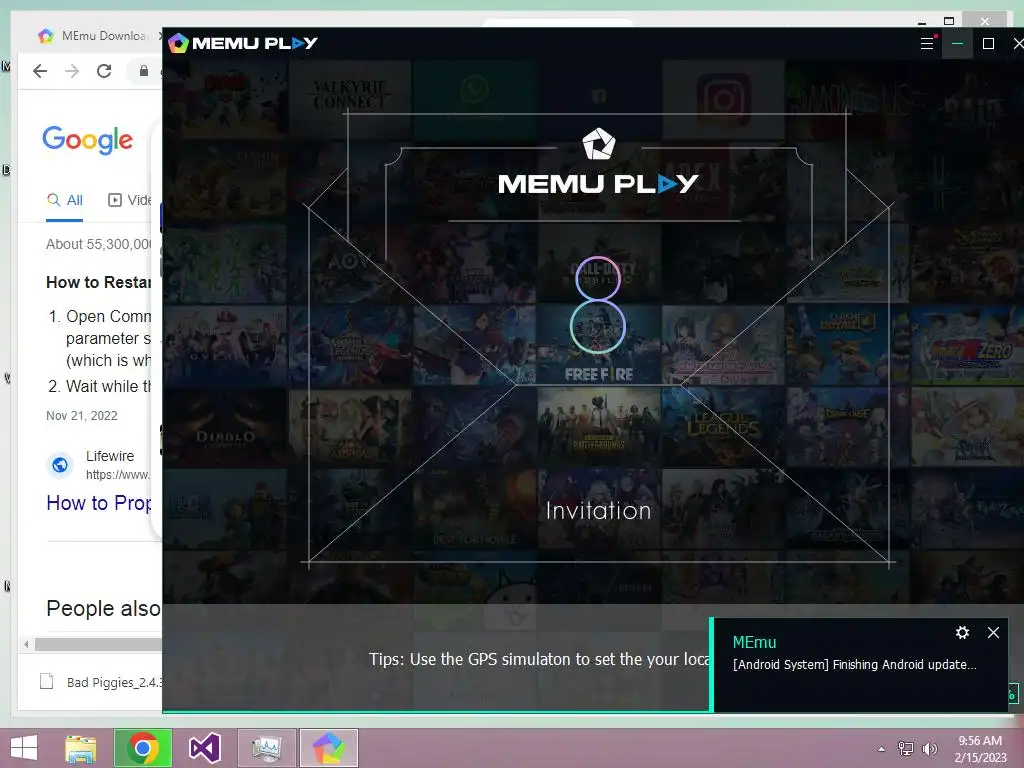Click the League of Legends thumbnail
The image size is (1024, 768).
(x=723, y=426)
